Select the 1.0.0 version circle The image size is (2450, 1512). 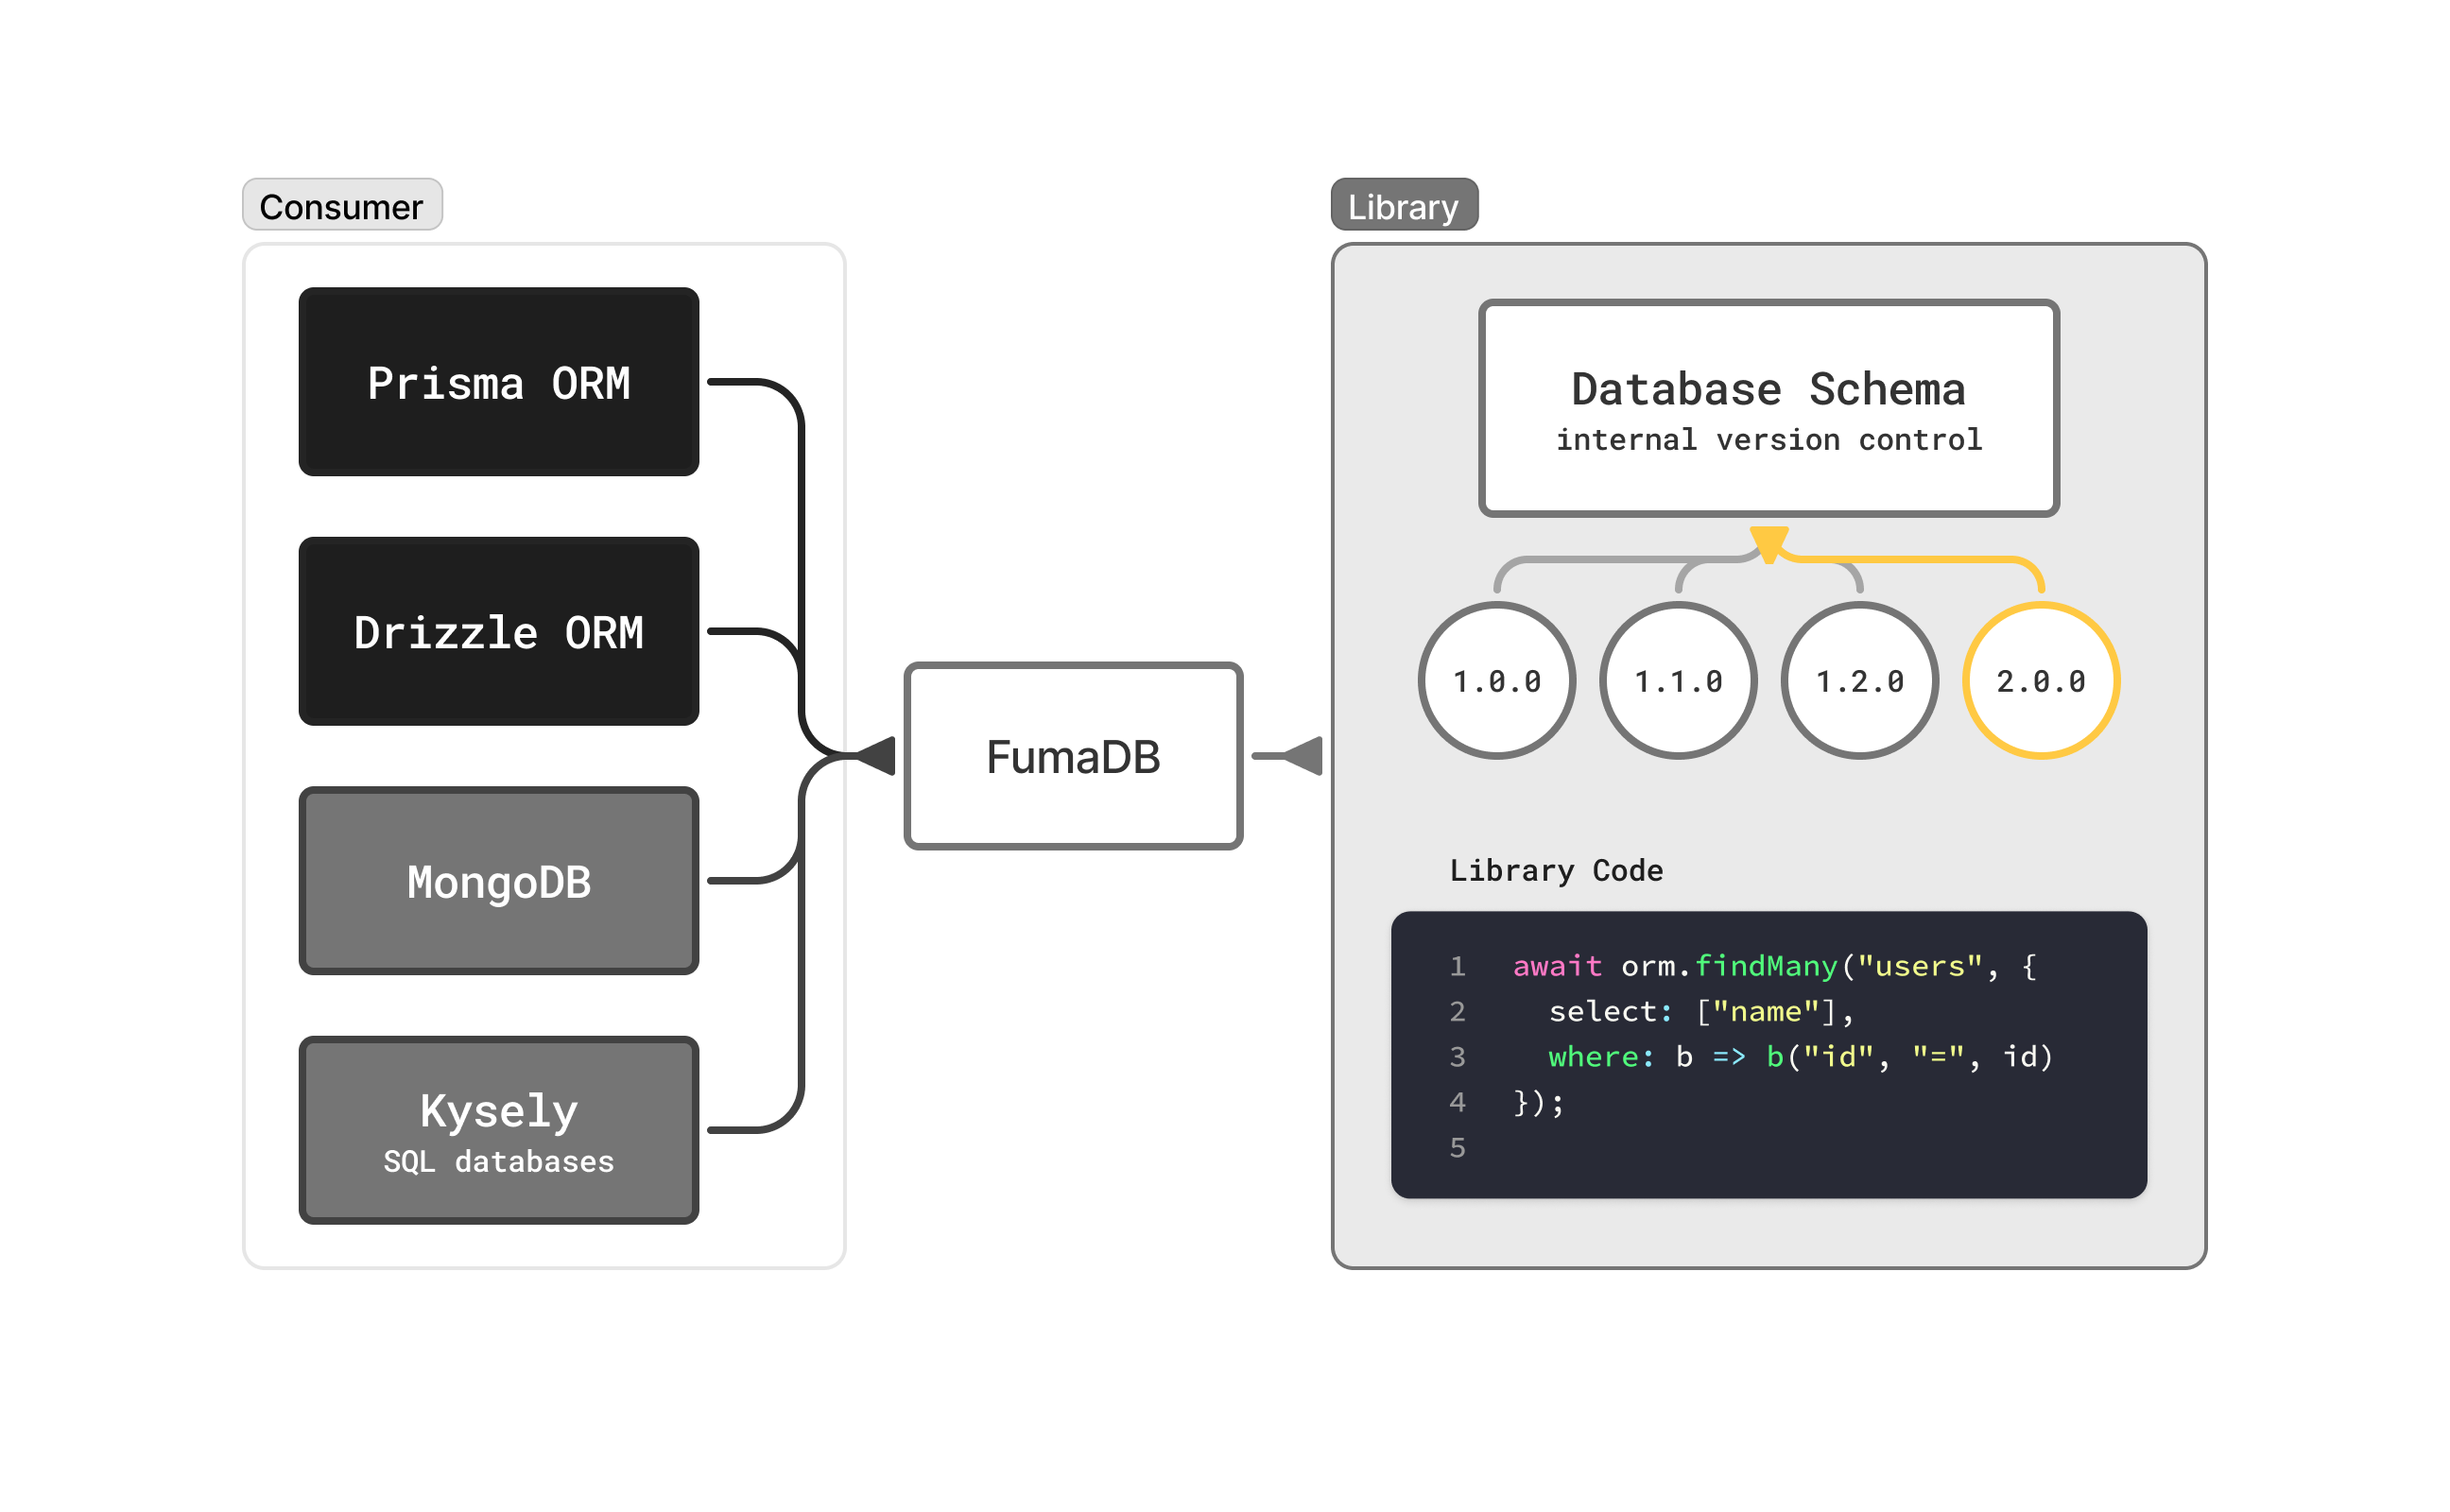1497,681
